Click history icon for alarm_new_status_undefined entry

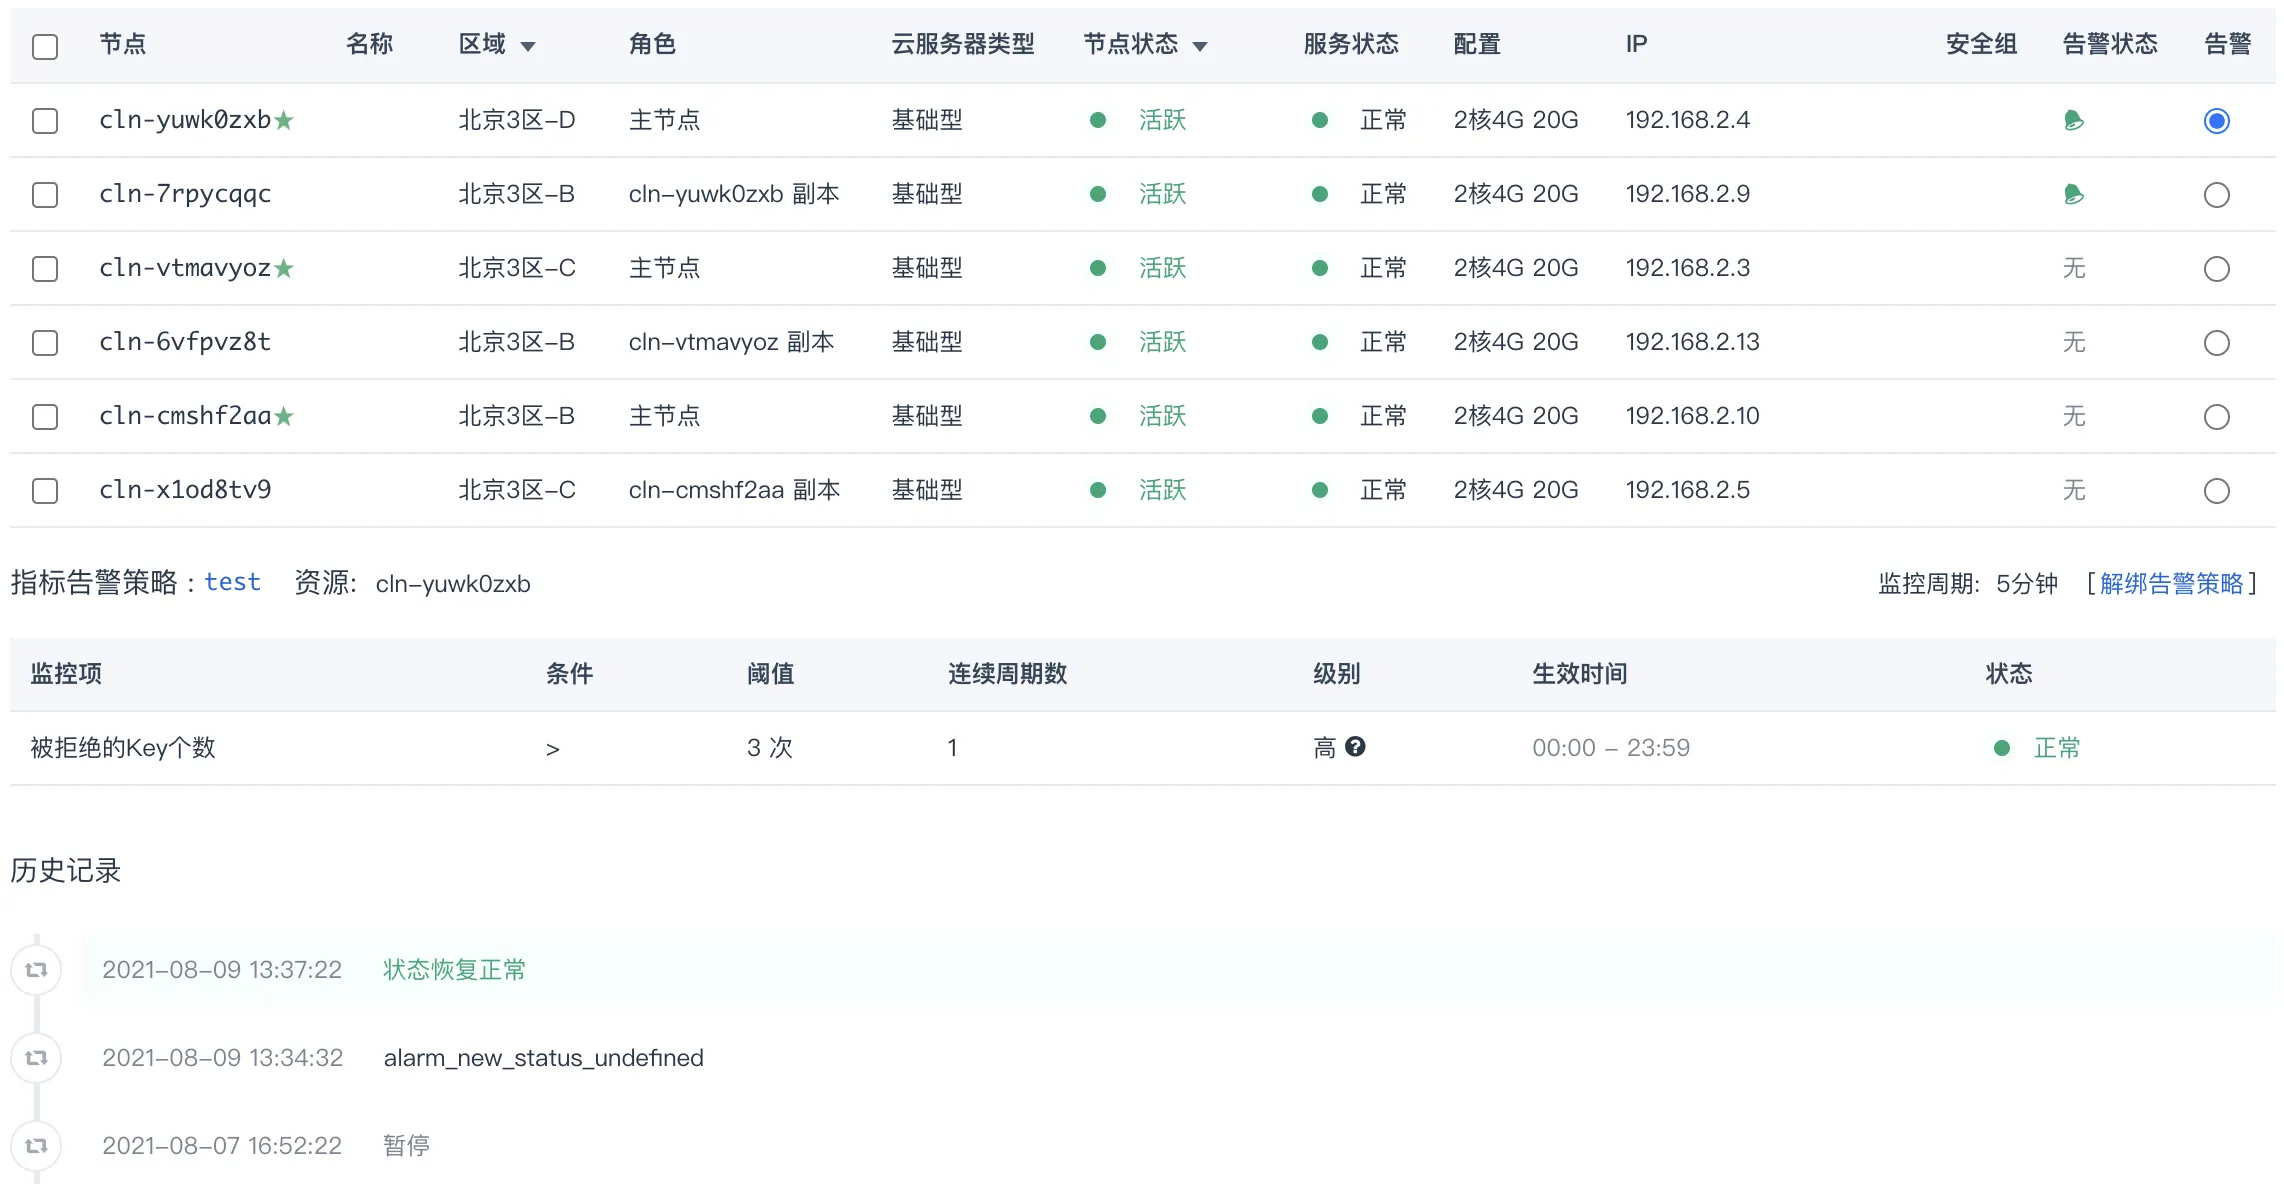tap(37, 1058)
